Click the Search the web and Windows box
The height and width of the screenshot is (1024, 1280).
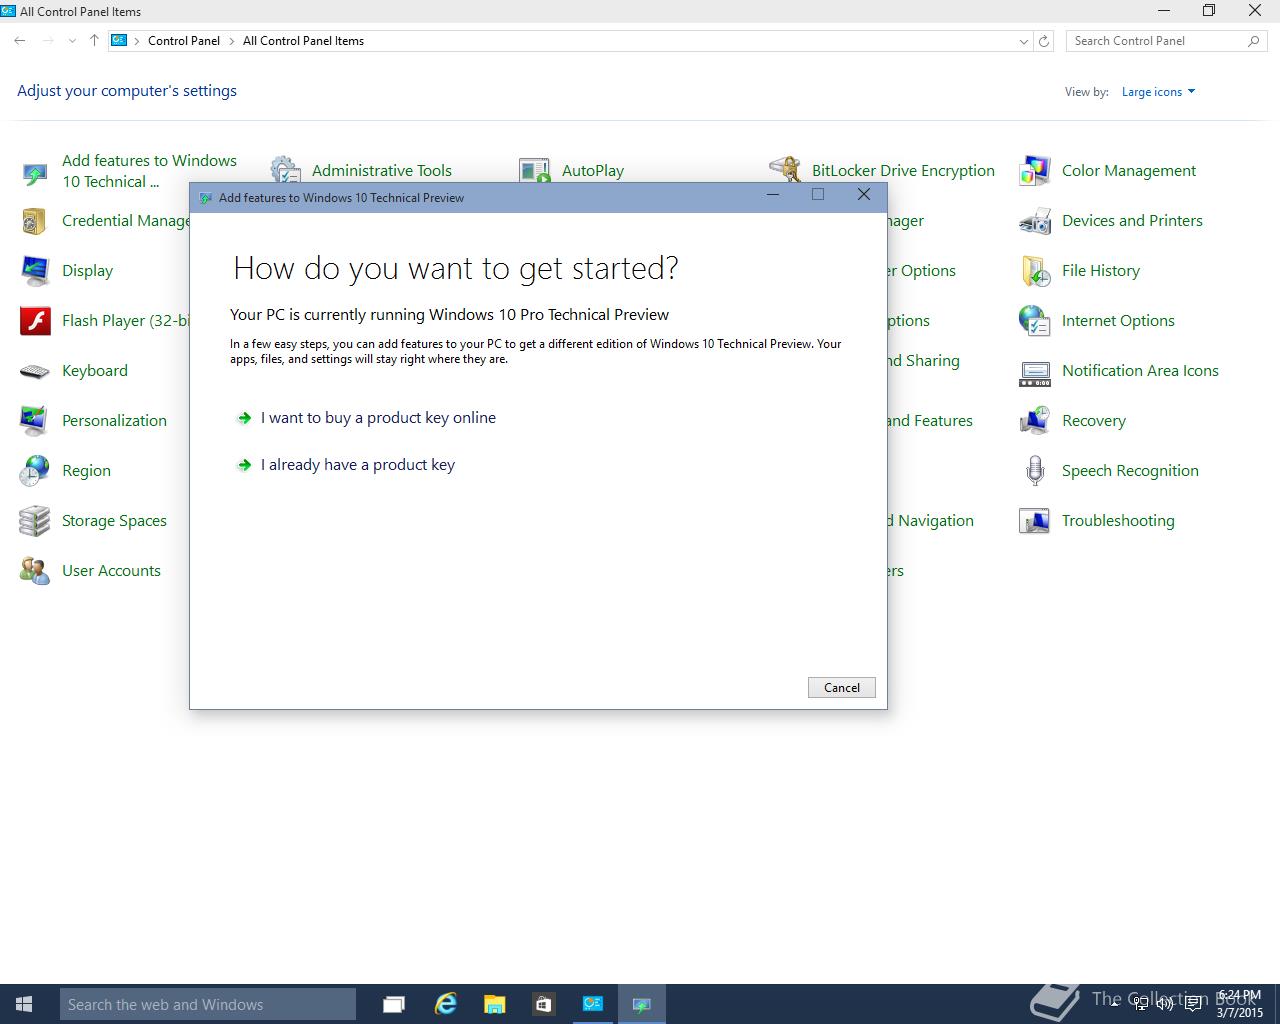[x=207, y=1004]
